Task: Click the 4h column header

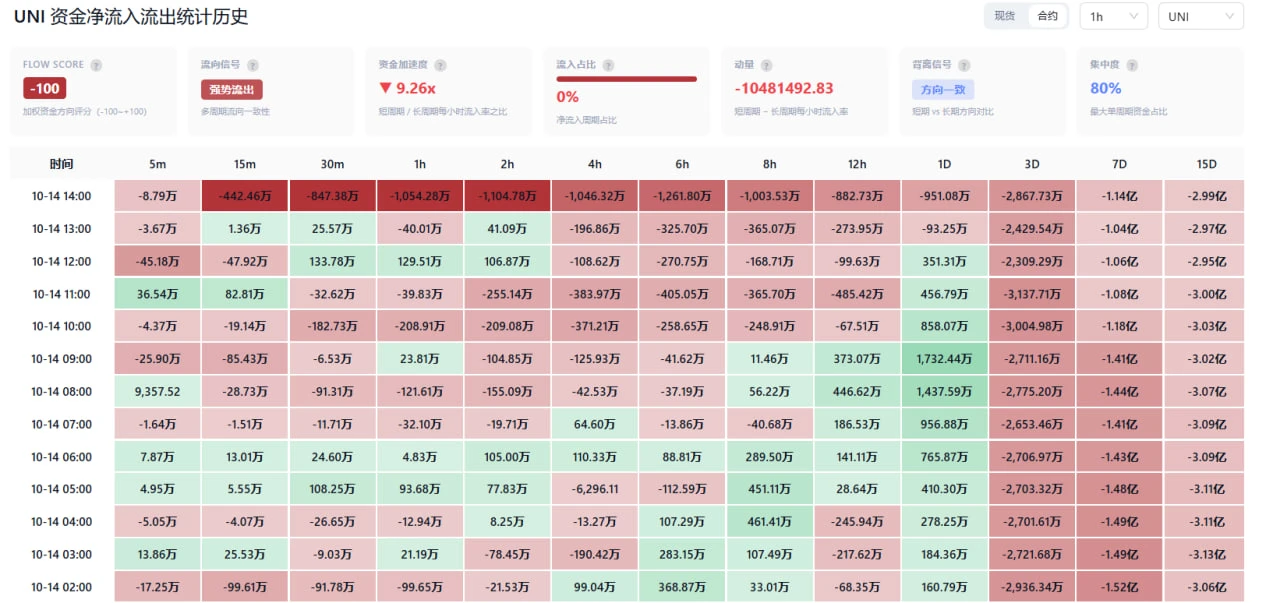Action: tap(595, 164)
